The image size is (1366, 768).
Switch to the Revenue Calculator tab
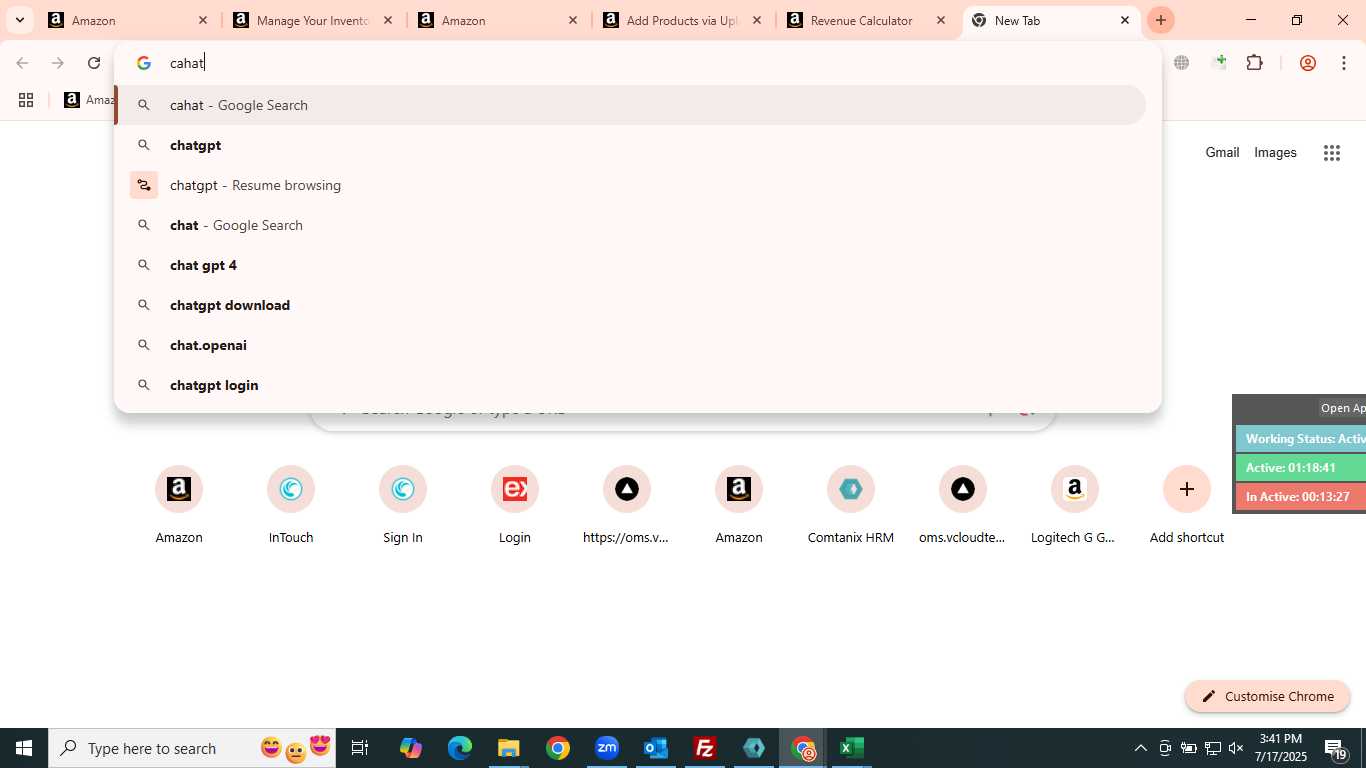tap(868, 20)
